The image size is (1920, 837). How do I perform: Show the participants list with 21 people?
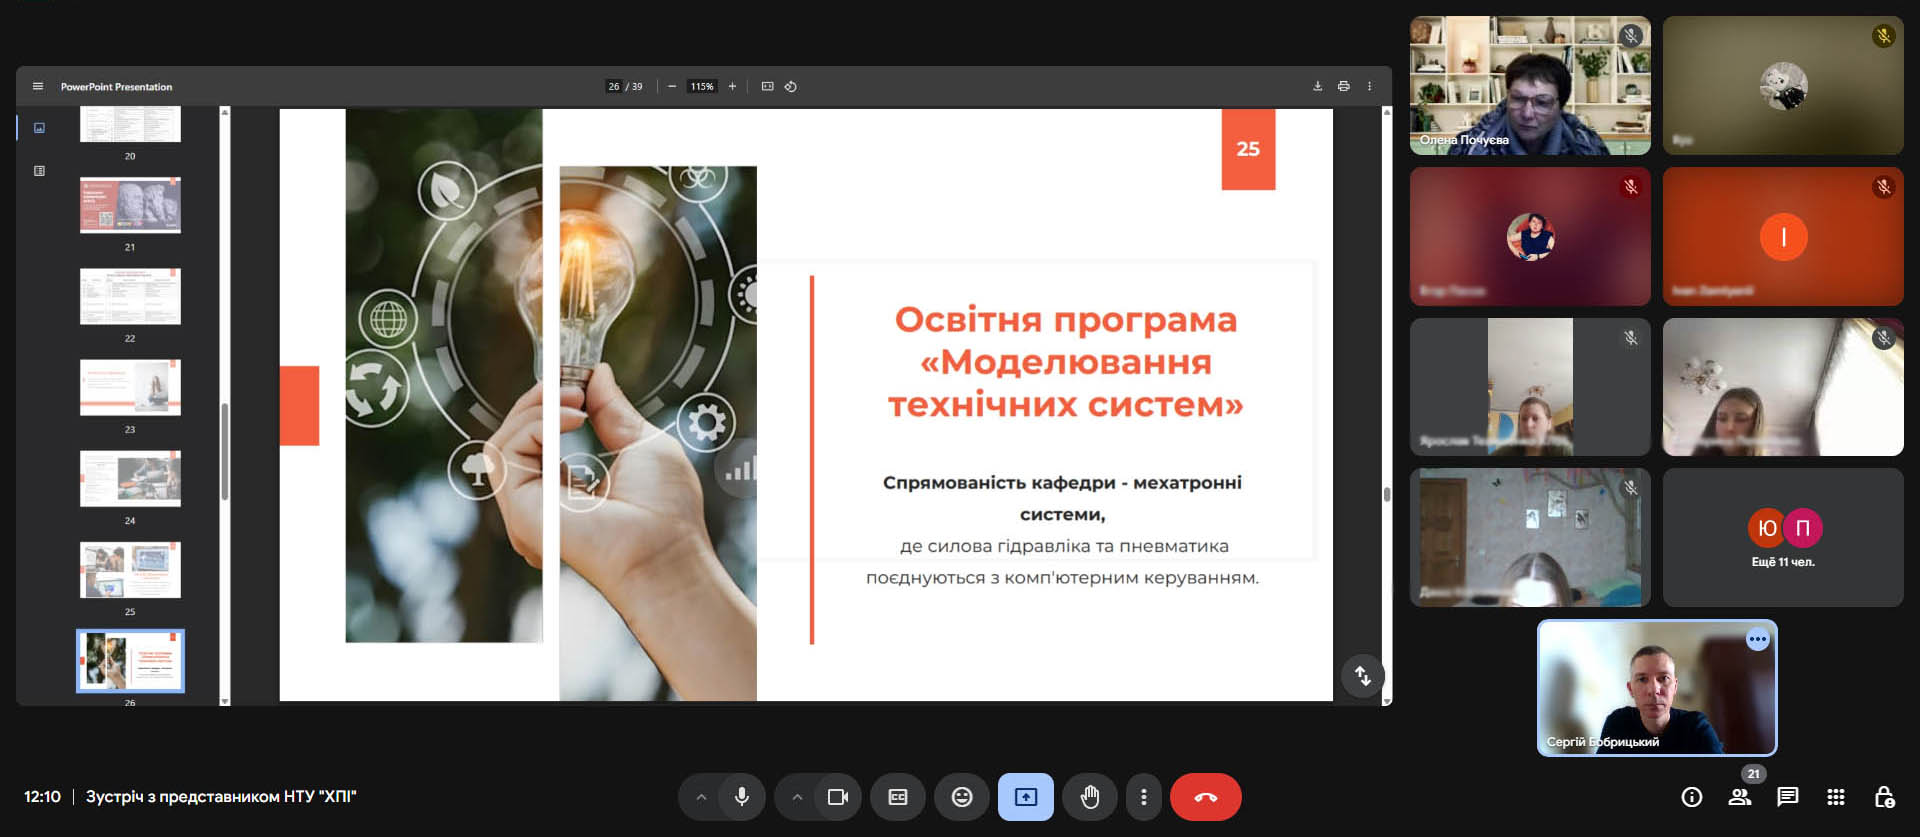coord(1740,797)
